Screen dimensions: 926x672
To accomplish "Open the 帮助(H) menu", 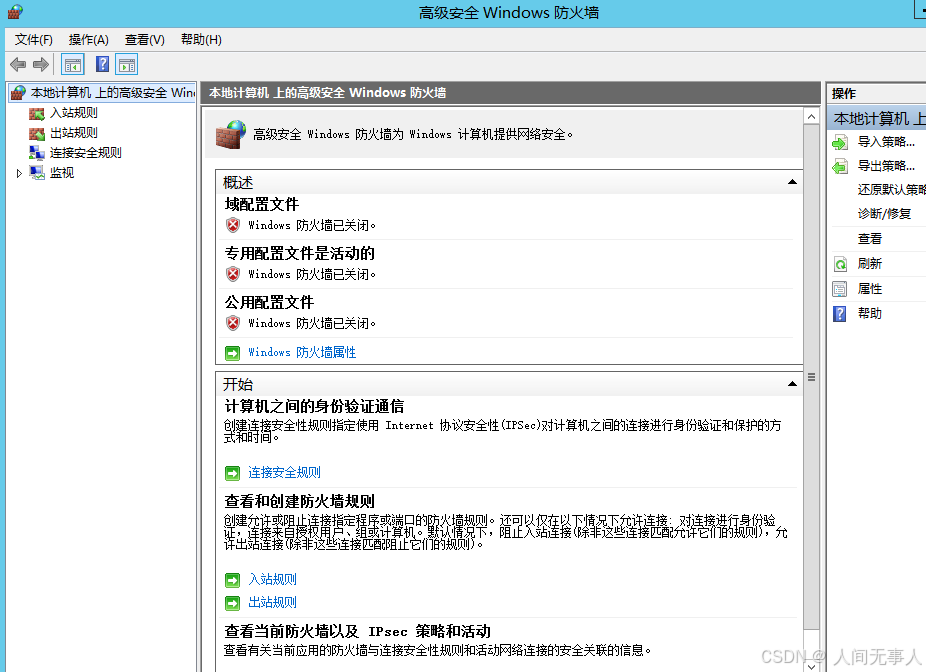I will coord(201,40).
